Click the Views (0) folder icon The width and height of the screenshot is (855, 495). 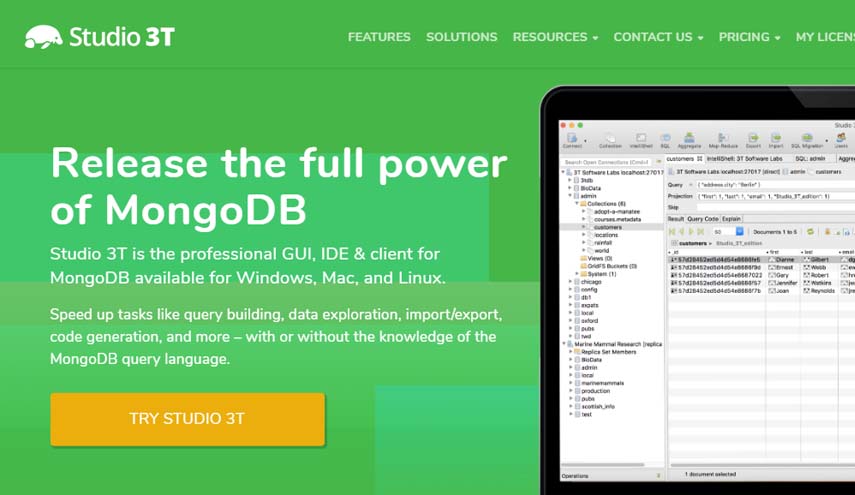[x=583, y=258]
